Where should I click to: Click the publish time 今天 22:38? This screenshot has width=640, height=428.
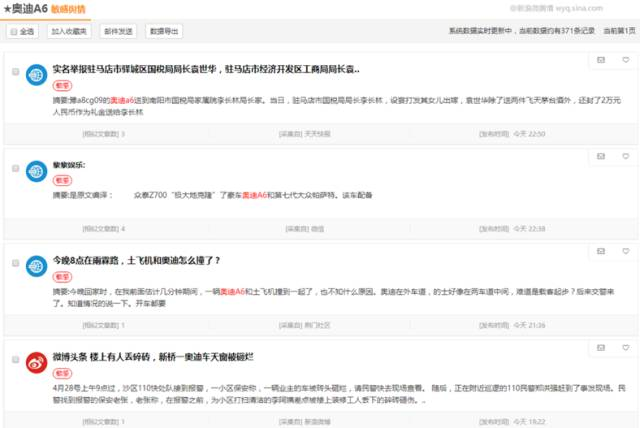(529, 228)
